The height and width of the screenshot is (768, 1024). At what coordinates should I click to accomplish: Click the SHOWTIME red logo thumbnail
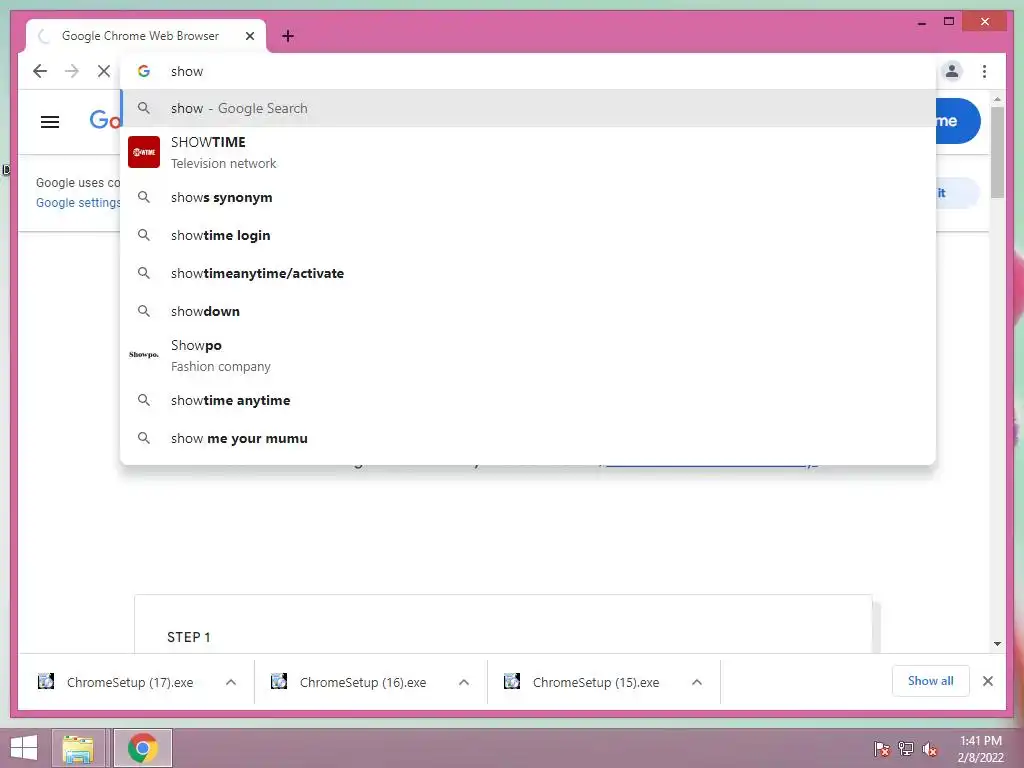tap(144, 152)
